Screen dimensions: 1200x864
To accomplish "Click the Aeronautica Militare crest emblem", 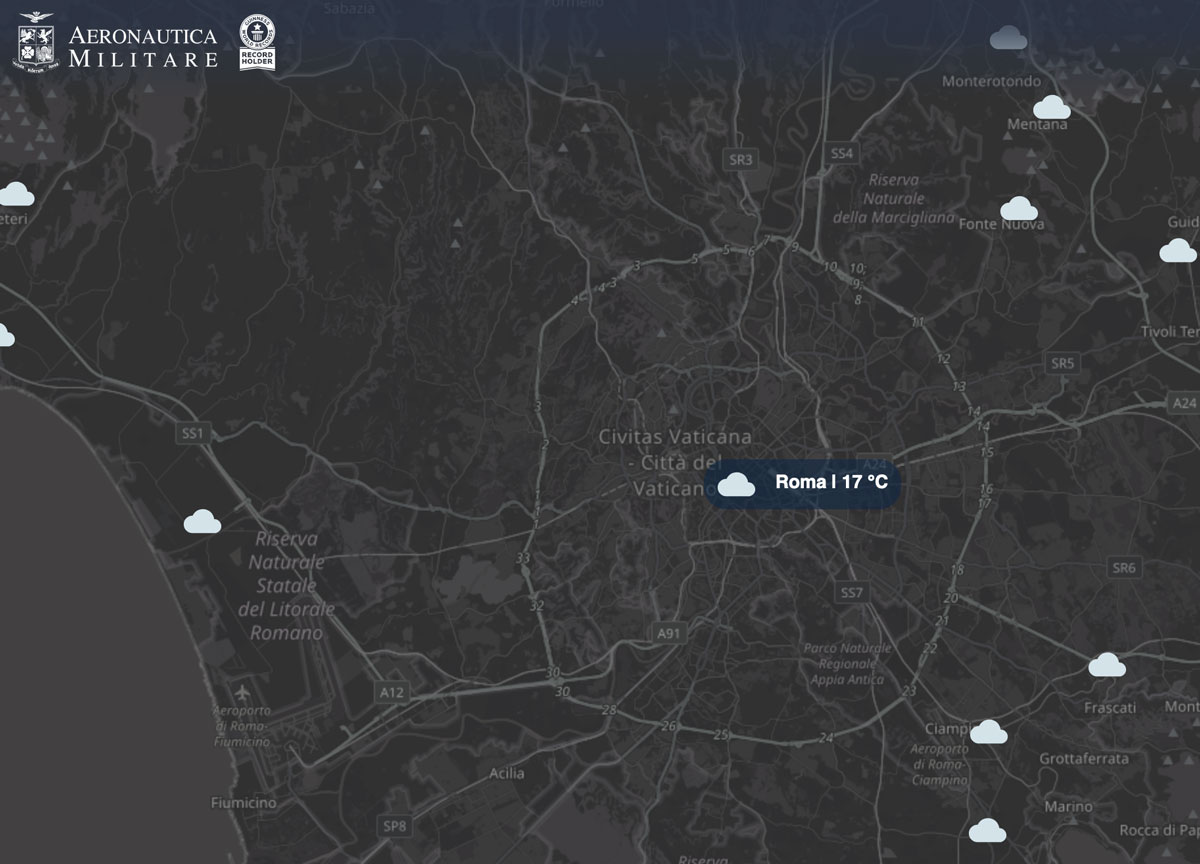I will pos(36,41).
